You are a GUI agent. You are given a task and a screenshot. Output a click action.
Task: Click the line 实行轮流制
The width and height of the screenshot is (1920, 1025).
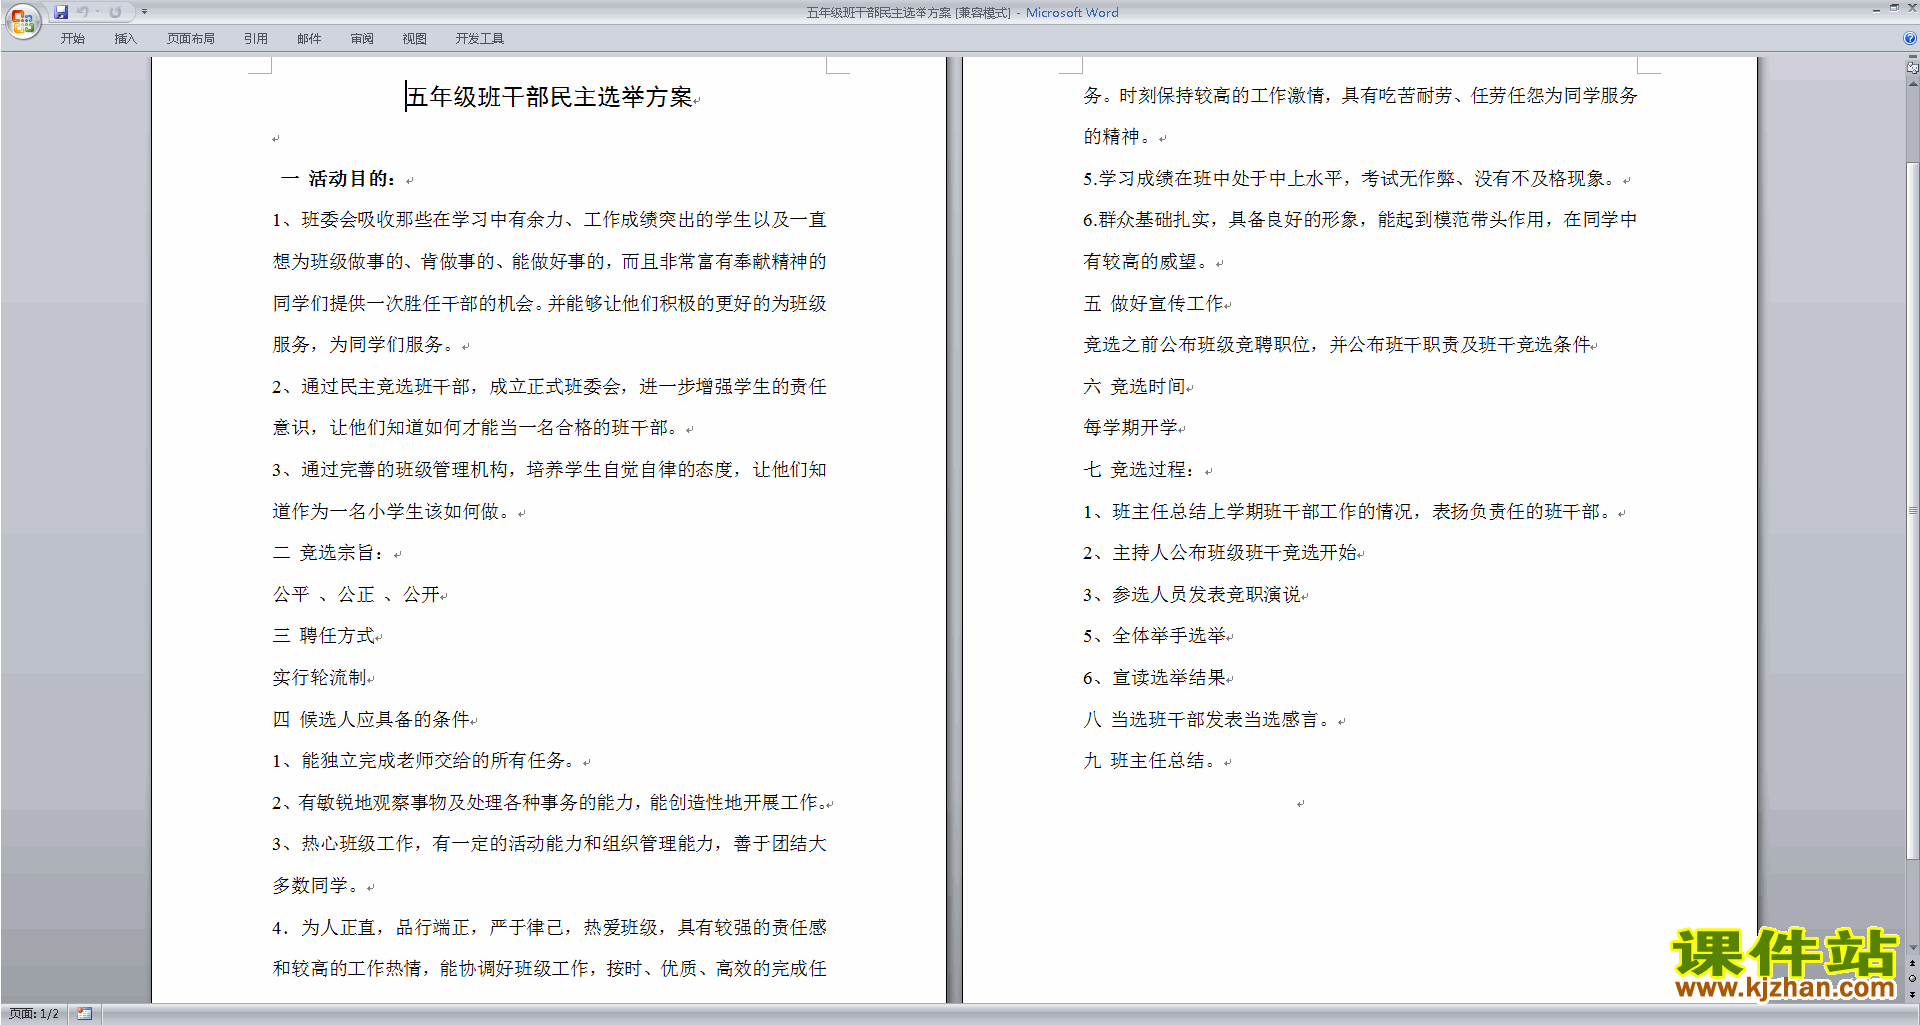tap(320, 678)
